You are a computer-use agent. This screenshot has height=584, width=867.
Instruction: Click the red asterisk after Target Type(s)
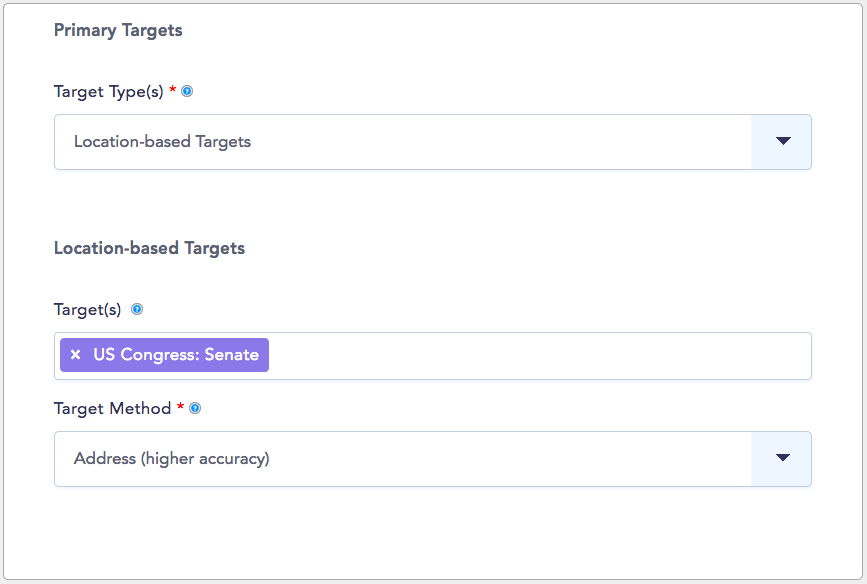(173, 88)
